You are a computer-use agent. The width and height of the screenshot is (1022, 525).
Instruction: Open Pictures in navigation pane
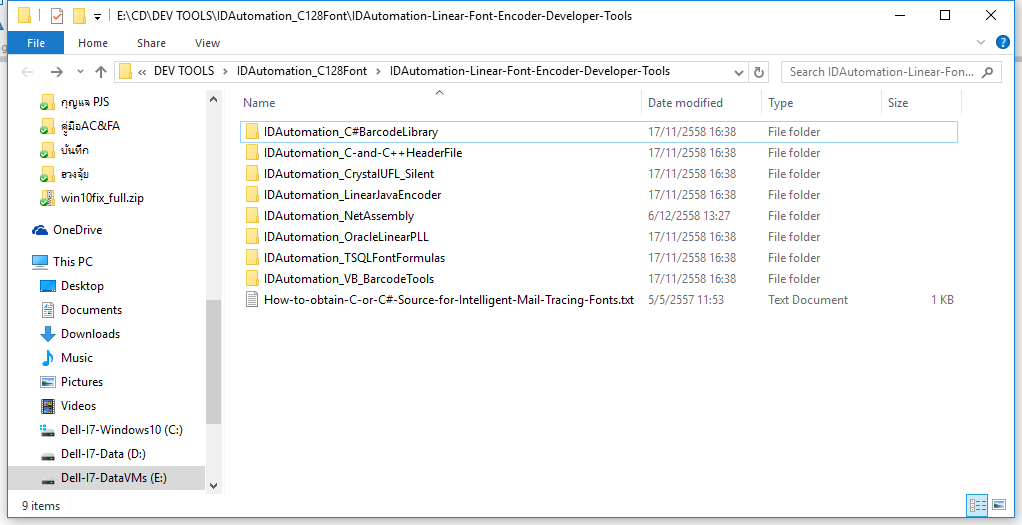coord(81,382)
